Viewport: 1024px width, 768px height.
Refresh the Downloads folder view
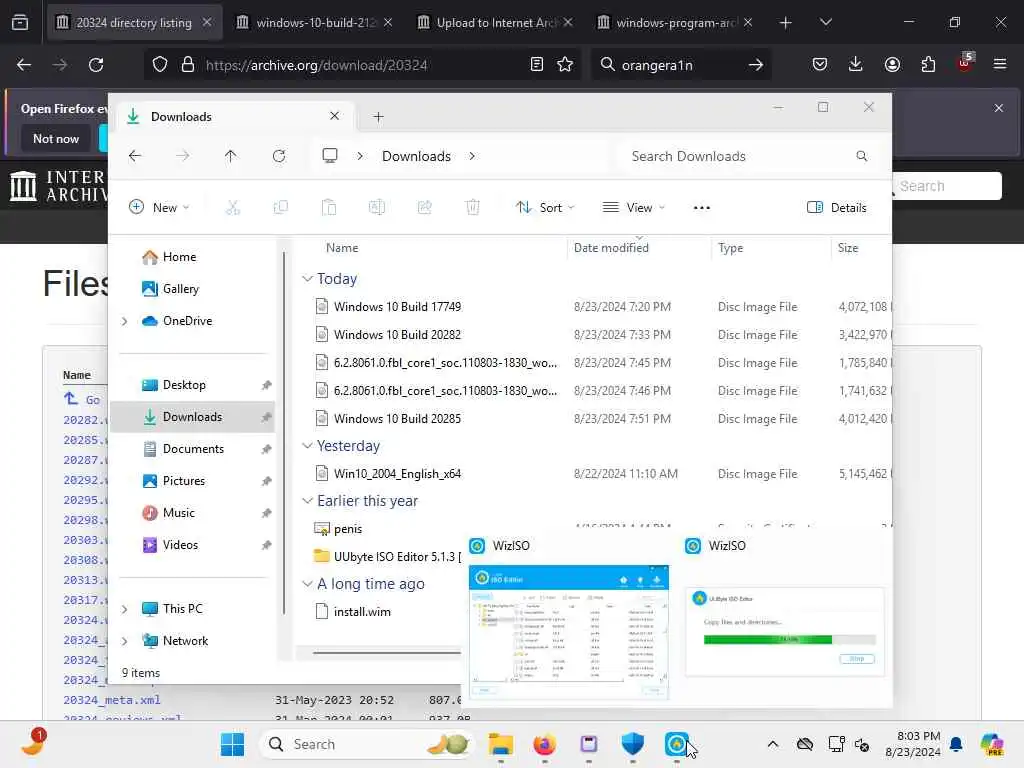279,156
